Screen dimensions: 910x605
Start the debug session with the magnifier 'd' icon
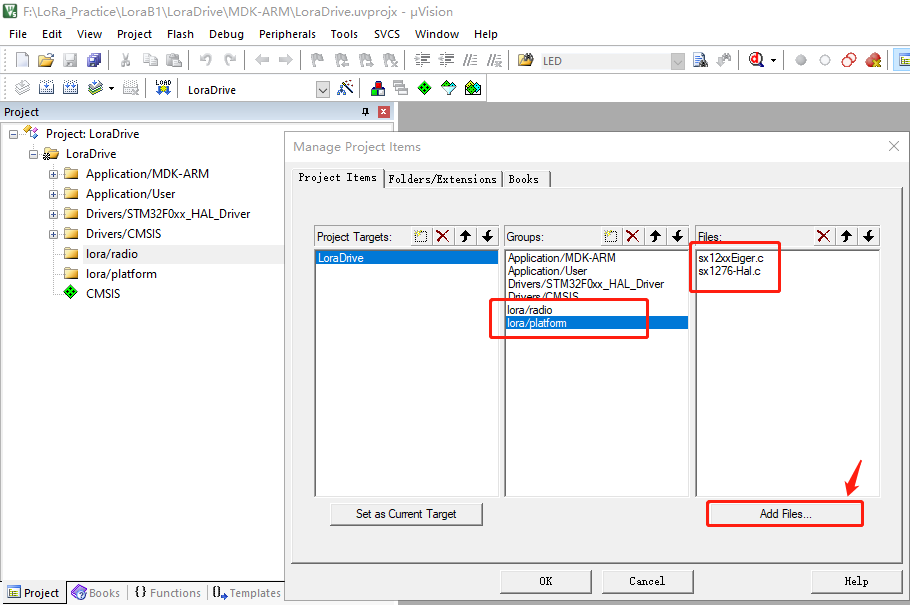coord(756,60)
